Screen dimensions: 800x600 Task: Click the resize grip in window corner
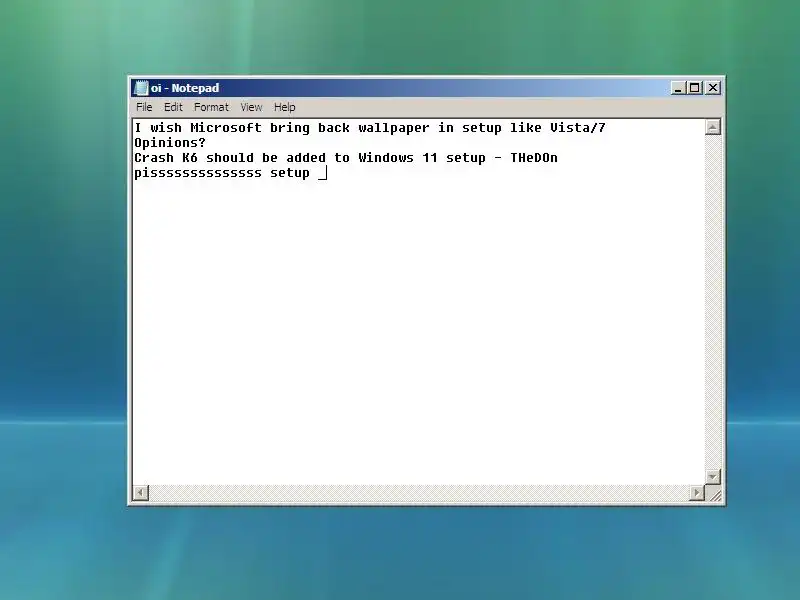click(x=715, y=494)
